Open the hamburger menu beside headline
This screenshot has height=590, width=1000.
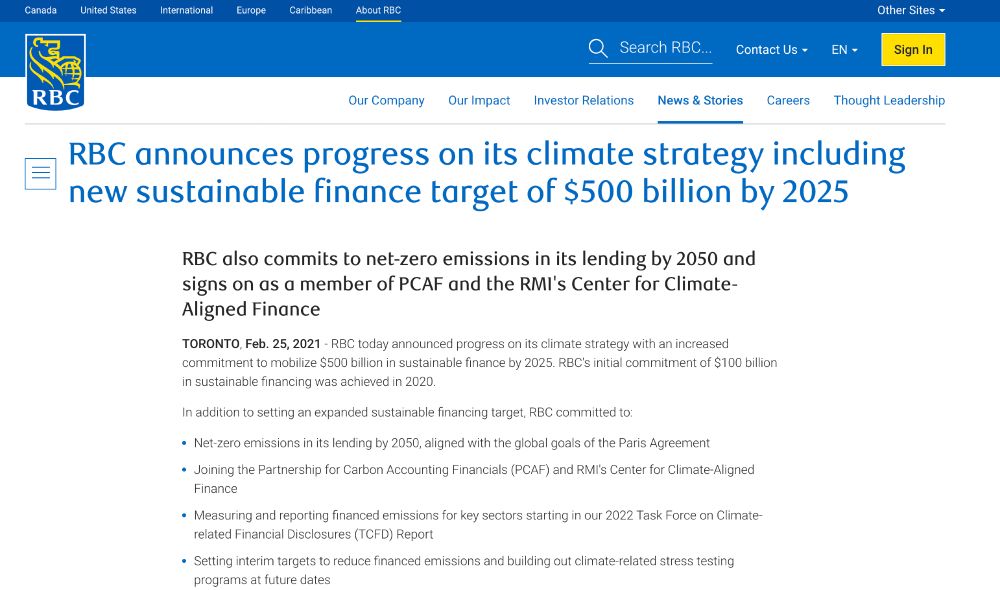(41, 173)
